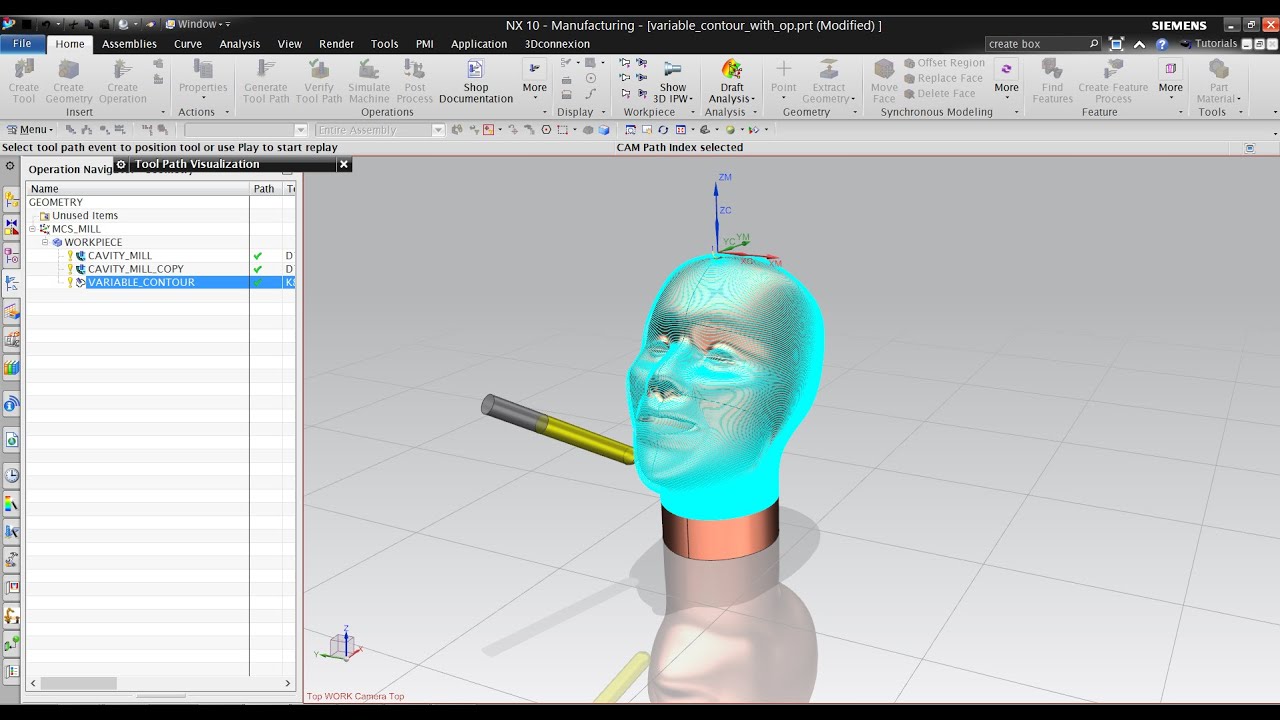Click the Name column header
Viewport: 1280px width, 720px height.
[x=137, y=188]
